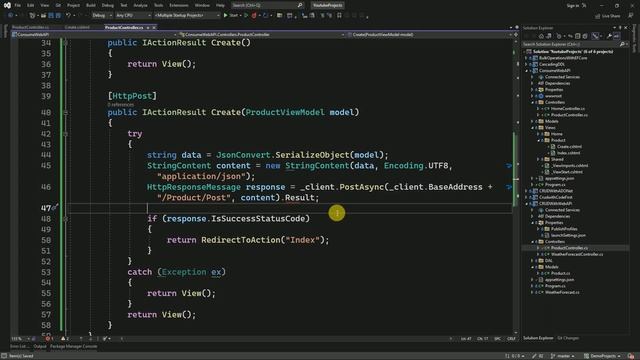This screenshot has height=360, width=640.
Task: Click the CRLF line ending indicator
Action: (511, 339)
